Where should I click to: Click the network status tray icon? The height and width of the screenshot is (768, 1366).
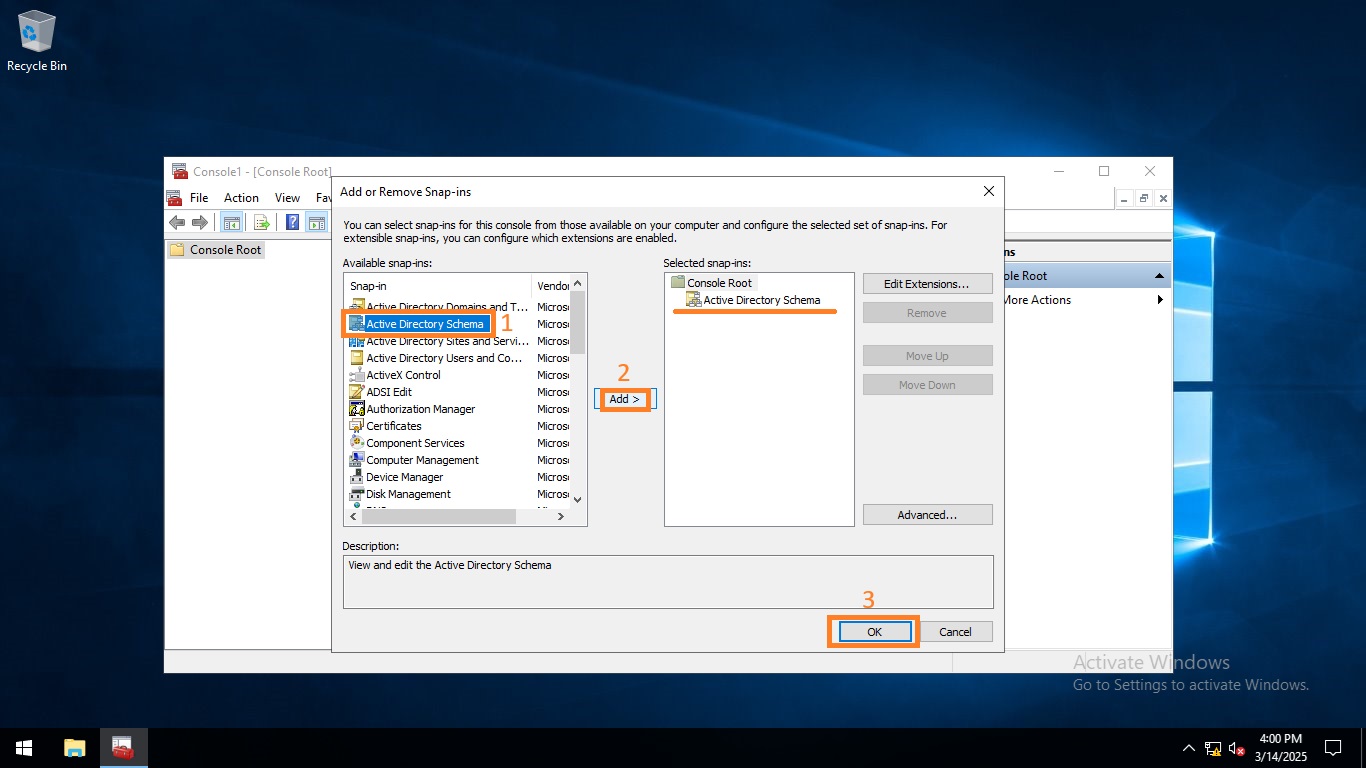click(1213, 748)
